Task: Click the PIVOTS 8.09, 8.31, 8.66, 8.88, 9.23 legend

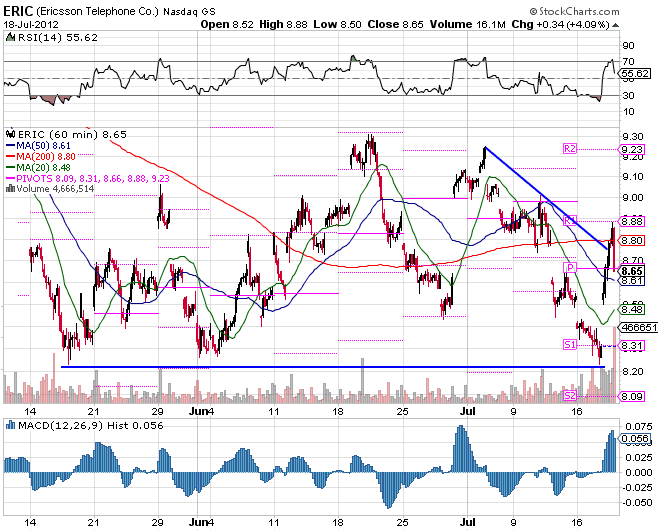Action: tap(93, 178)
